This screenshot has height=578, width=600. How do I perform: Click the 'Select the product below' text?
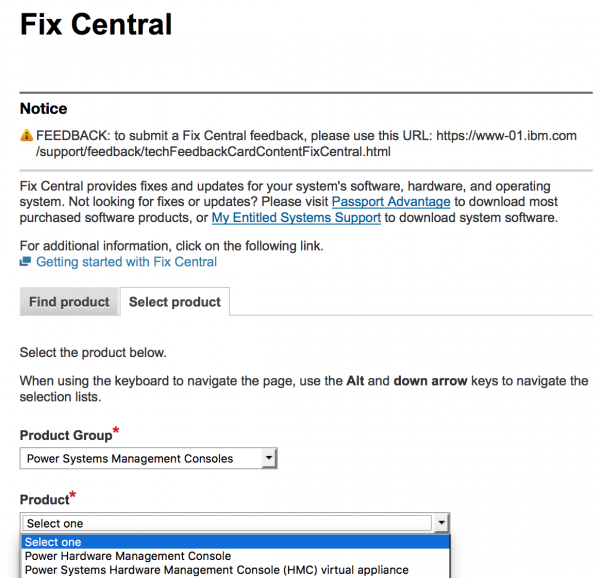pos(93,353)
